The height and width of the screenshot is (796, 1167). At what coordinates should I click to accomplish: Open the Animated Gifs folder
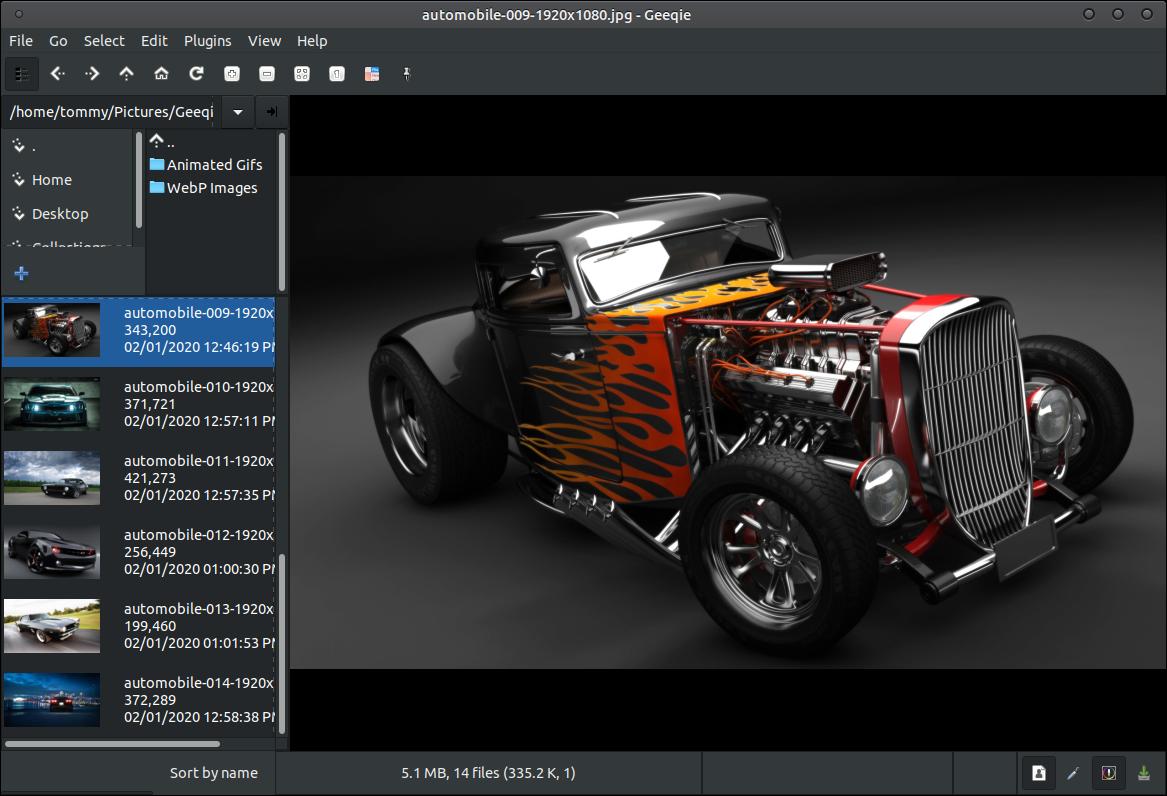[x=206, y=164]
